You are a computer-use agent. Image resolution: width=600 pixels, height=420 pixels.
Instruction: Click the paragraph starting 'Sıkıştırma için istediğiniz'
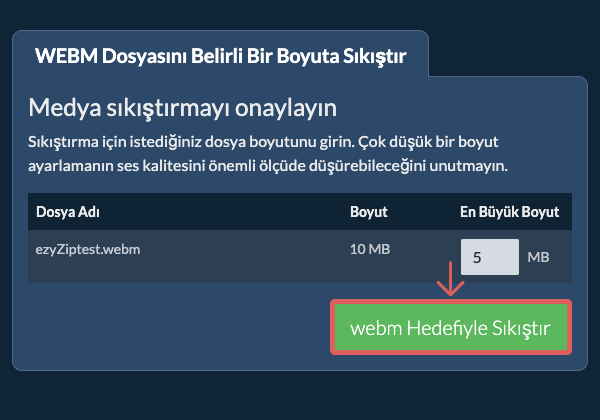tap(268, 154)
